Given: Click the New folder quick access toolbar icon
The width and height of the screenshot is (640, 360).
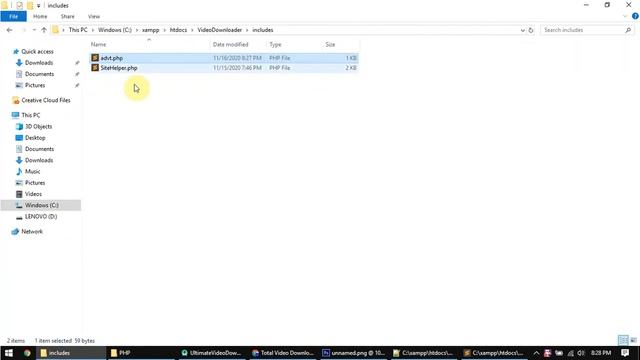Looking at the screenshot, I should (30, 6).
